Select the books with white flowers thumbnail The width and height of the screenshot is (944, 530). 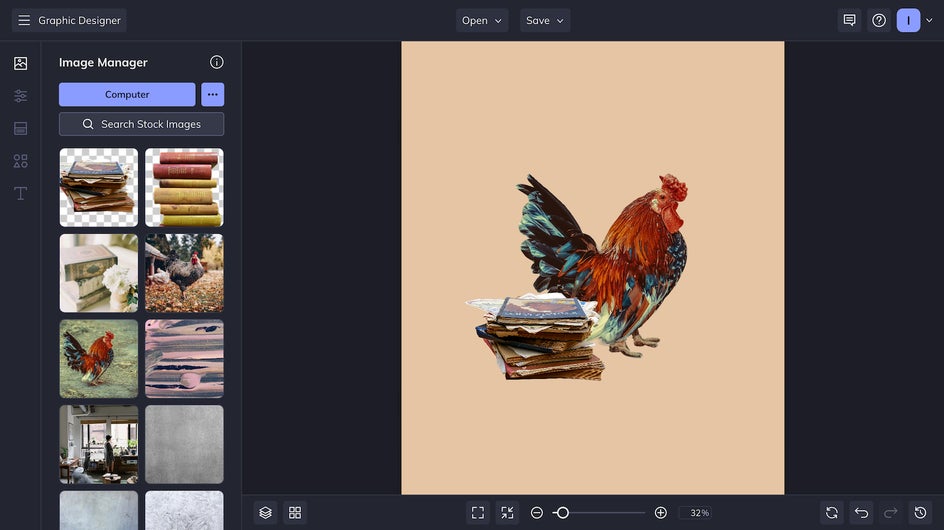coord(99,273)
